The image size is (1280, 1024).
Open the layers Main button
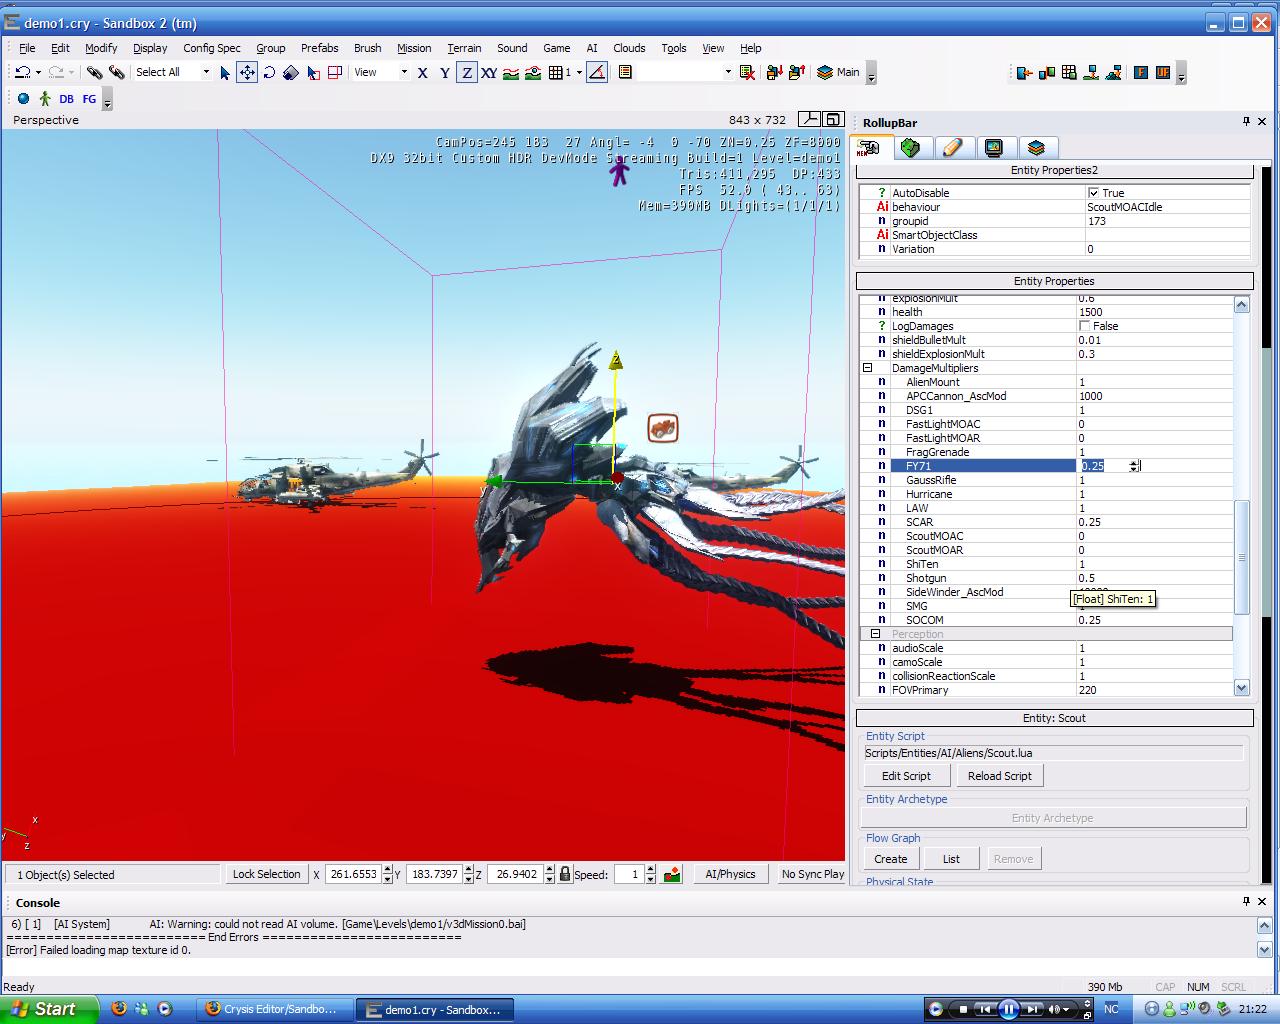(x=838, y=72)
